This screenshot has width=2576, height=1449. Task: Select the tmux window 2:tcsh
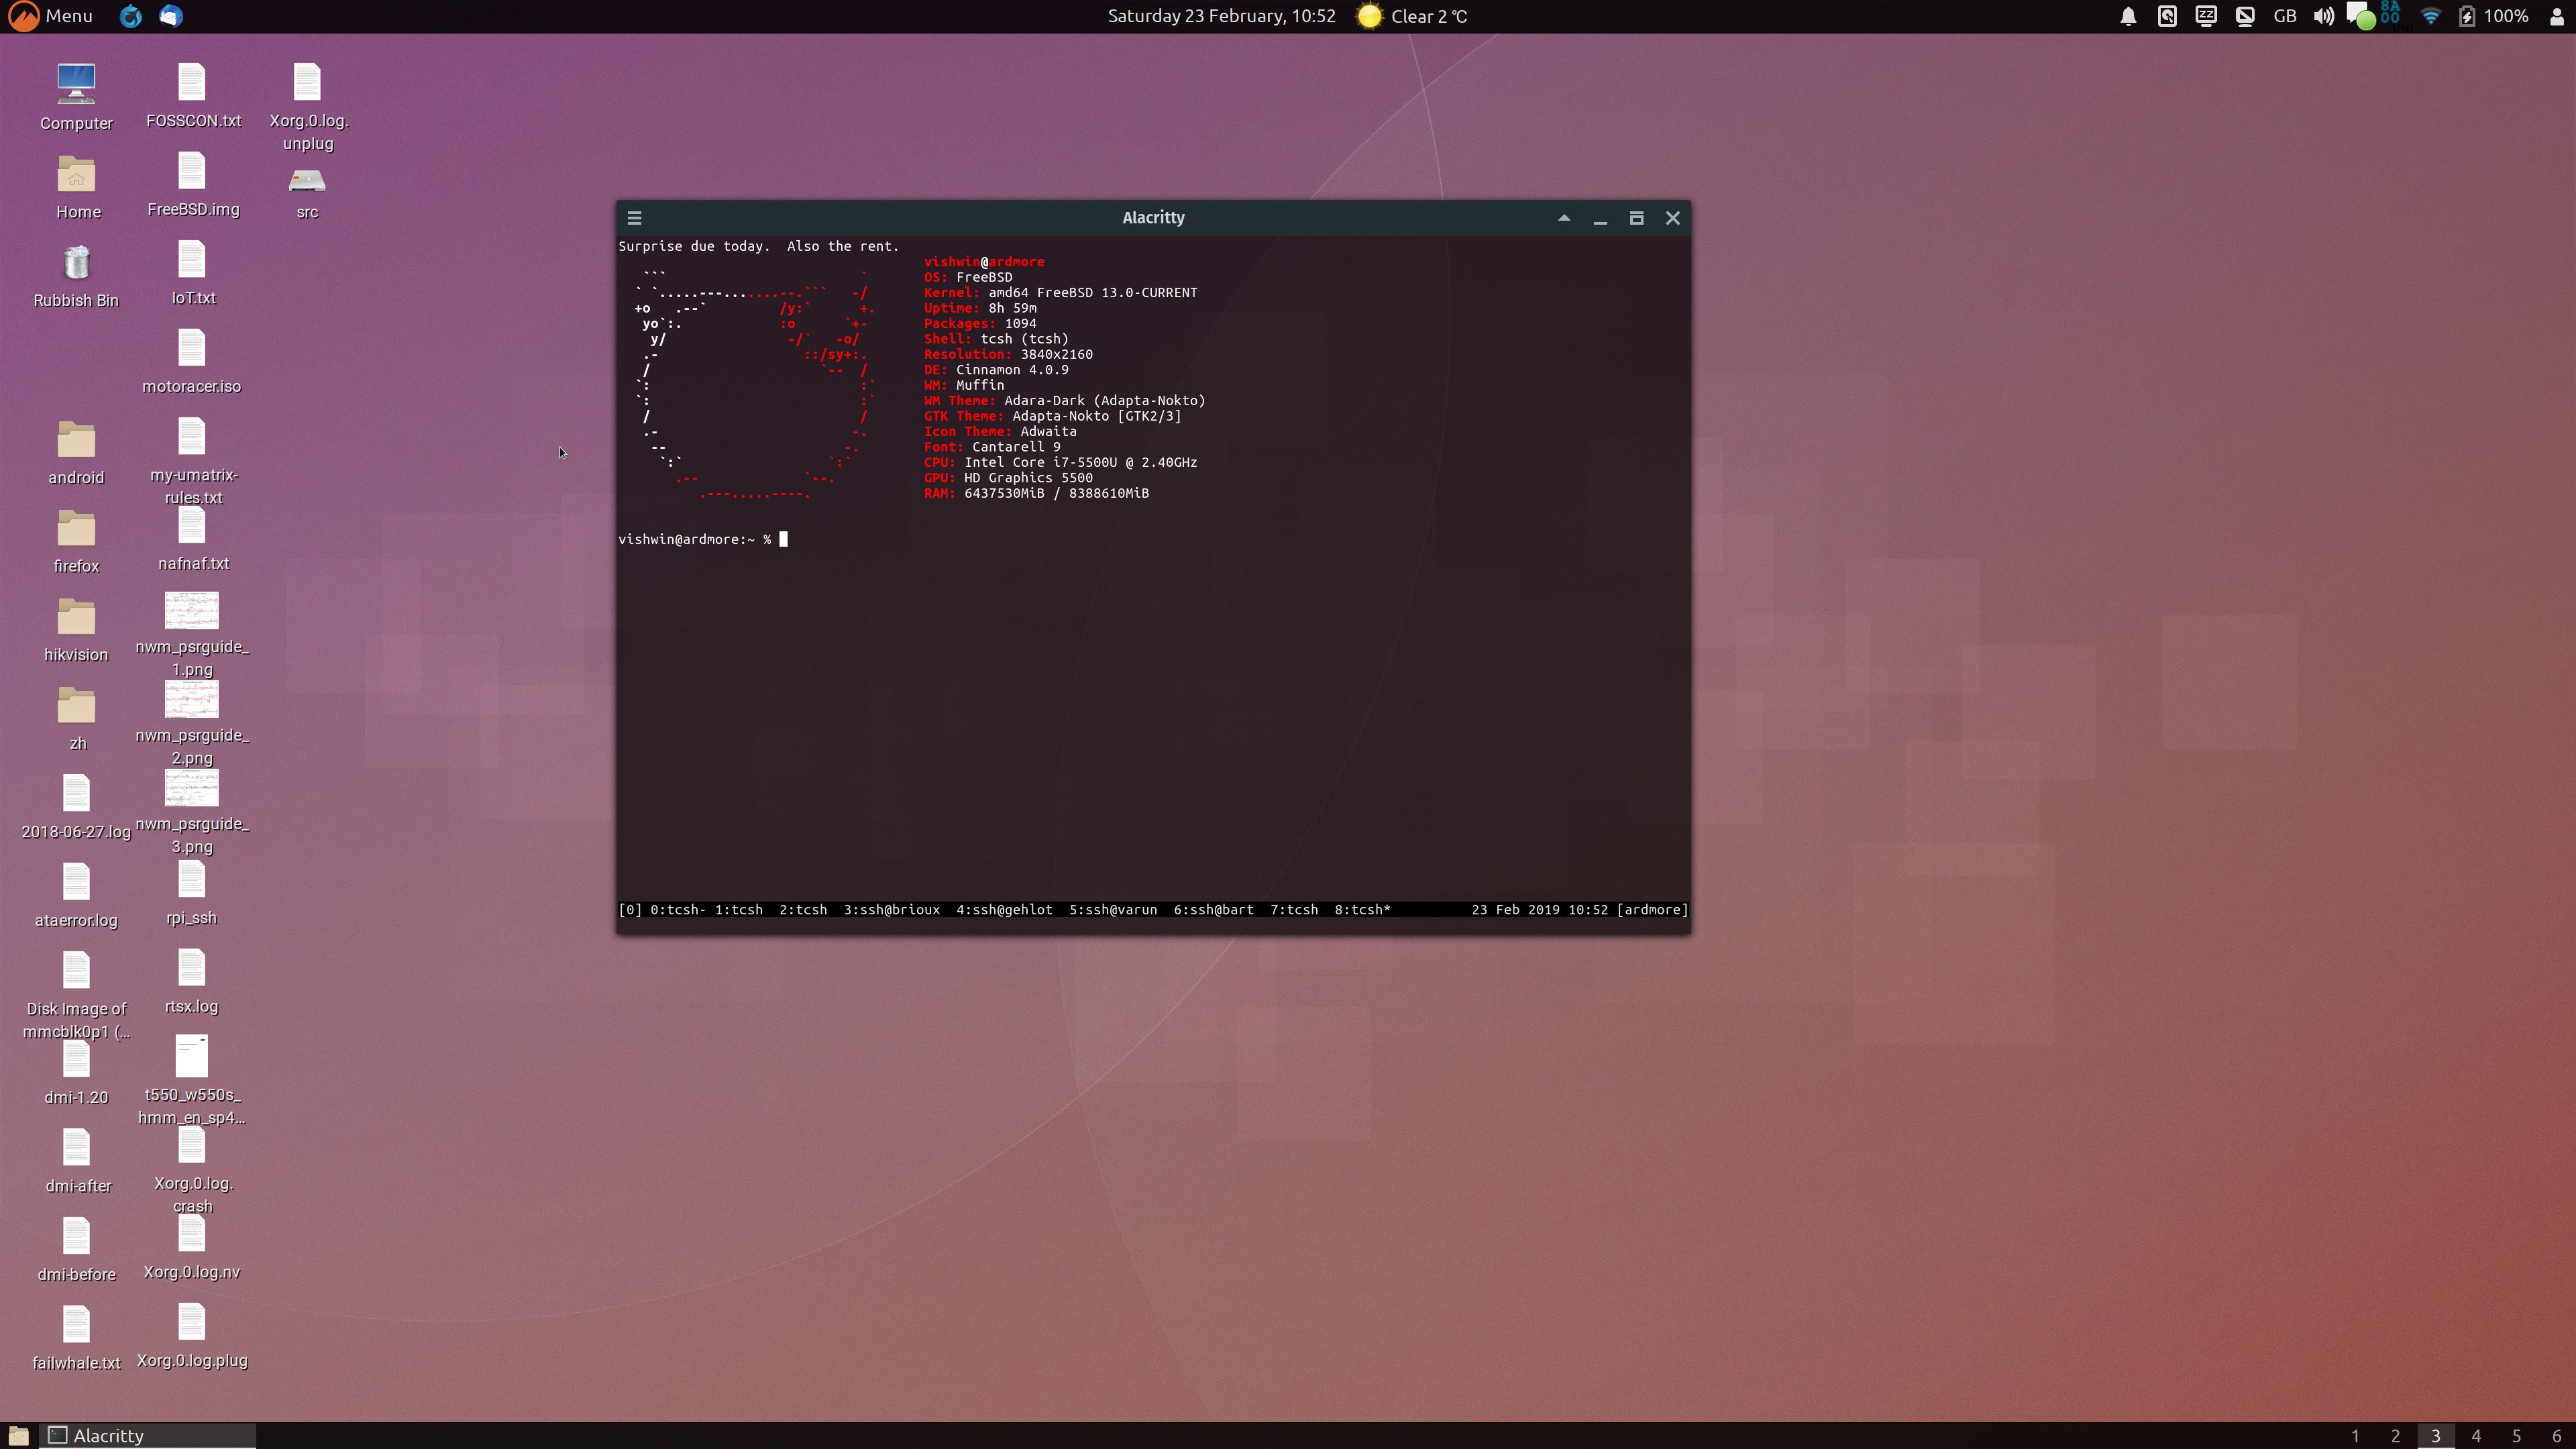click(x=803, y=910)
